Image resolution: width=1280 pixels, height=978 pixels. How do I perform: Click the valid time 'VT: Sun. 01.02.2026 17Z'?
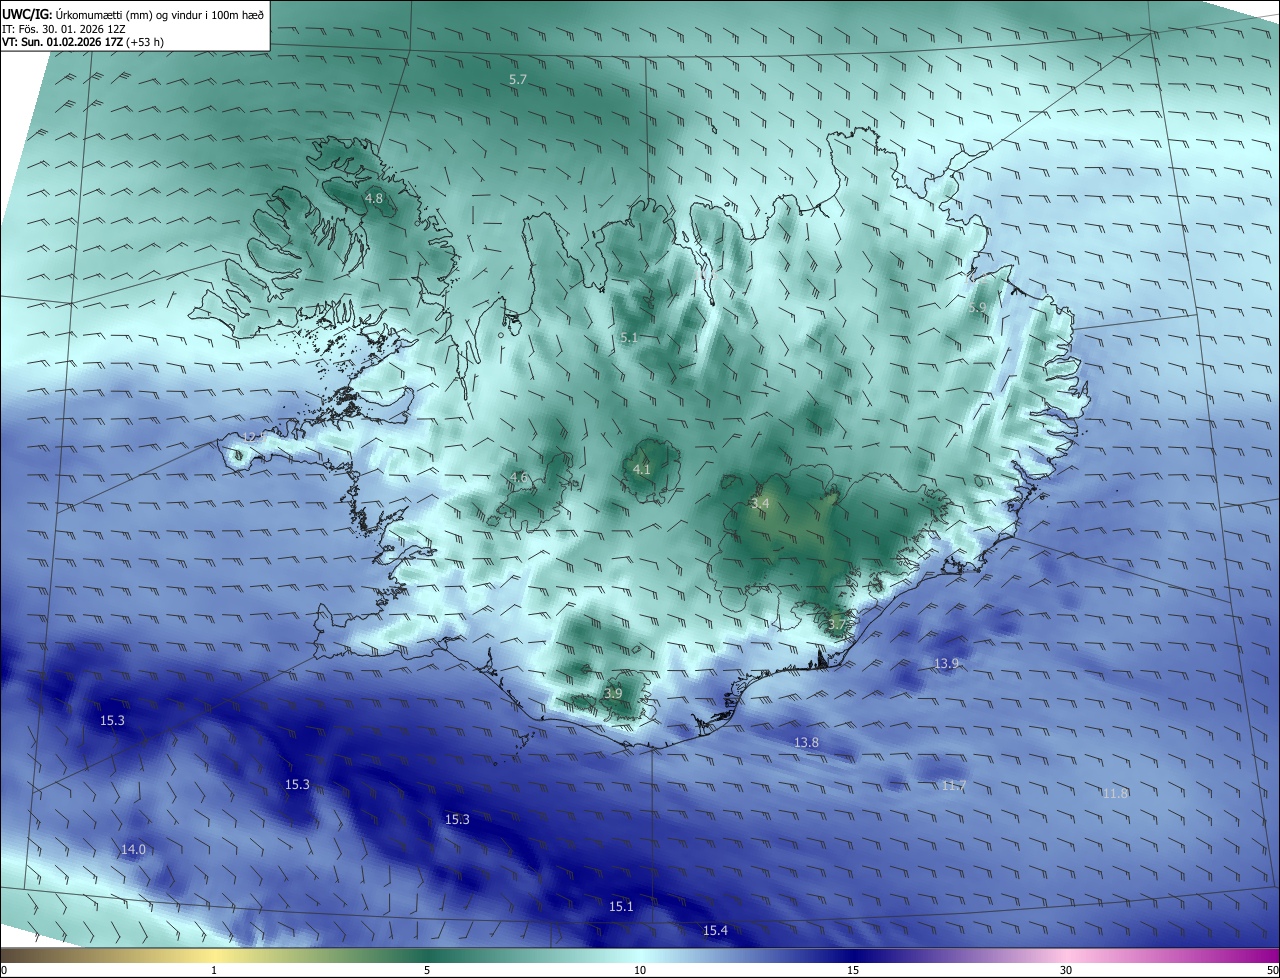(x=64, y=43)
